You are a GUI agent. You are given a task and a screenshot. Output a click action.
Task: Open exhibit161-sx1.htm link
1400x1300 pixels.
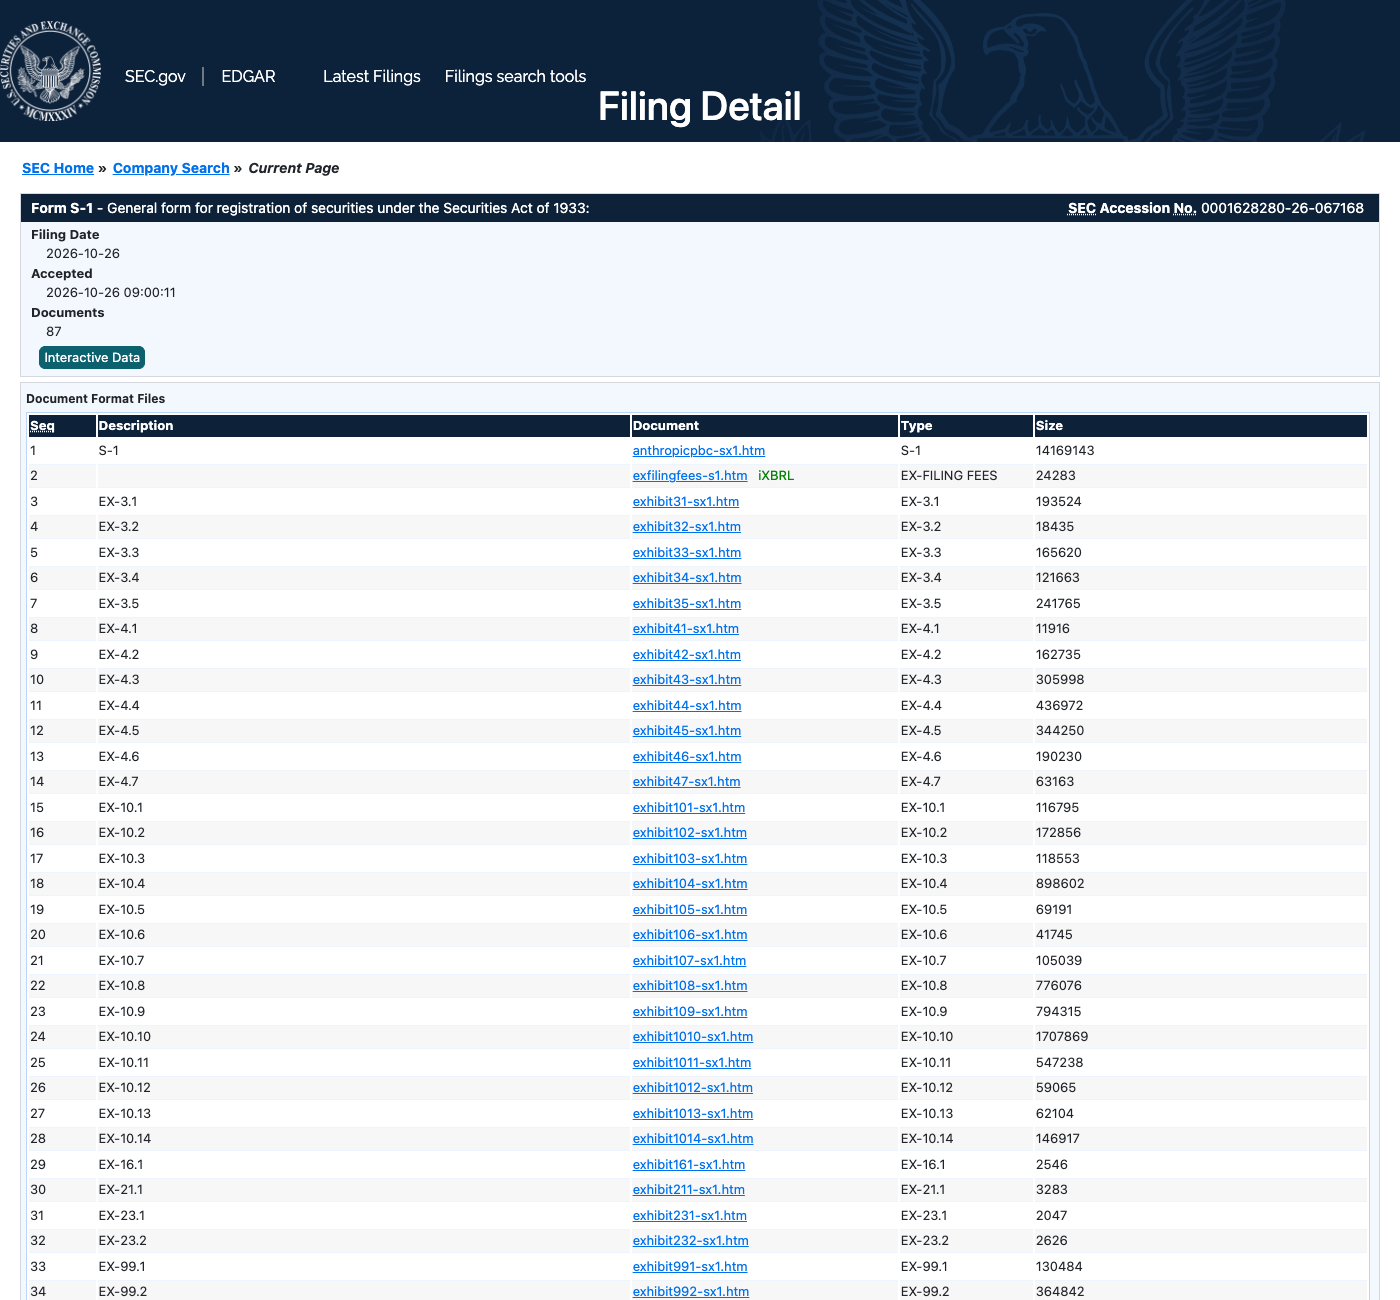click(689, 1165)
